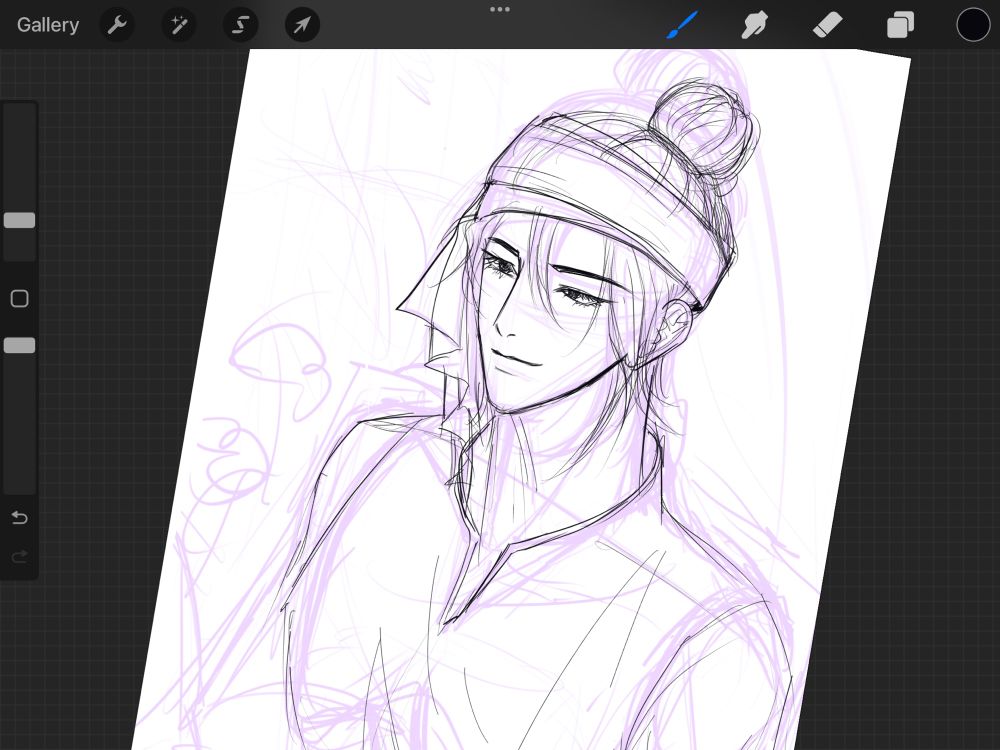This screenshot has width=1000, height=750.
Task: Tap the brush opacity slider handle
Action: (20, 345)
